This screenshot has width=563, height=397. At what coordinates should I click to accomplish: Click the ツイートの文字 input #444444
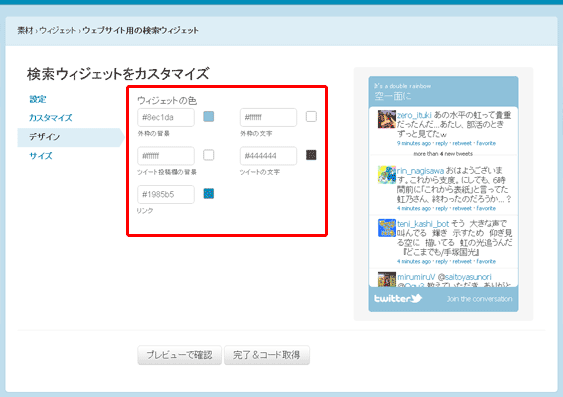click(x=268, y=156)
